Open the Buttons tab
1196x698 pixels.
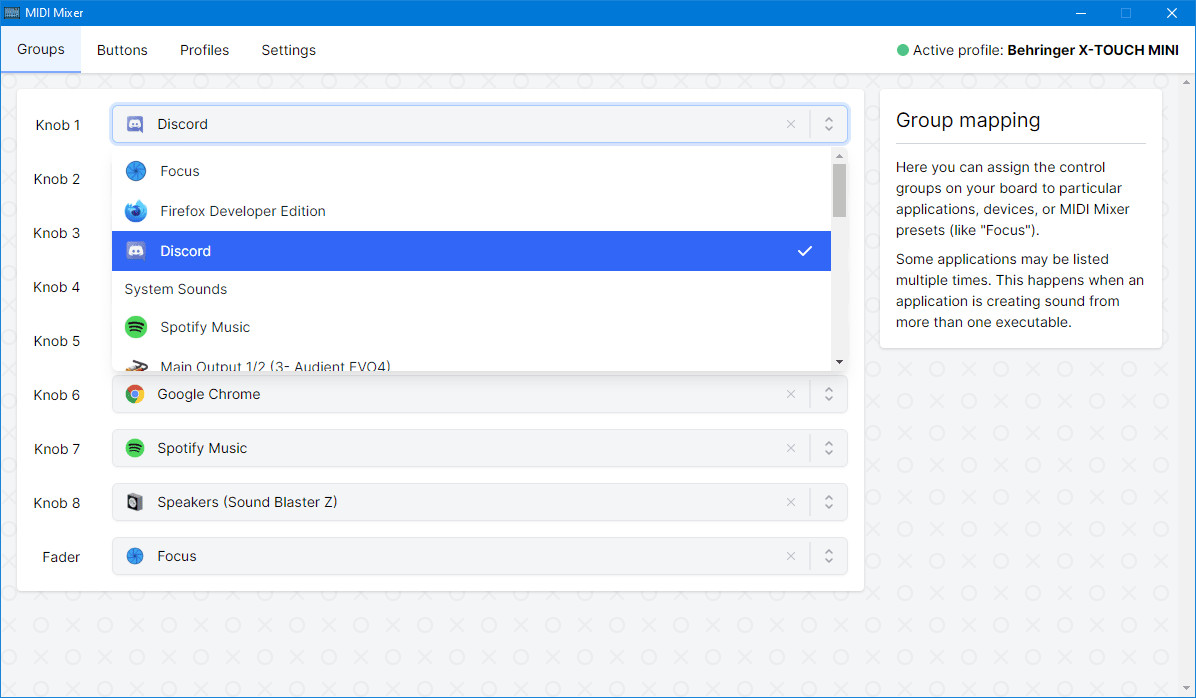122,50
